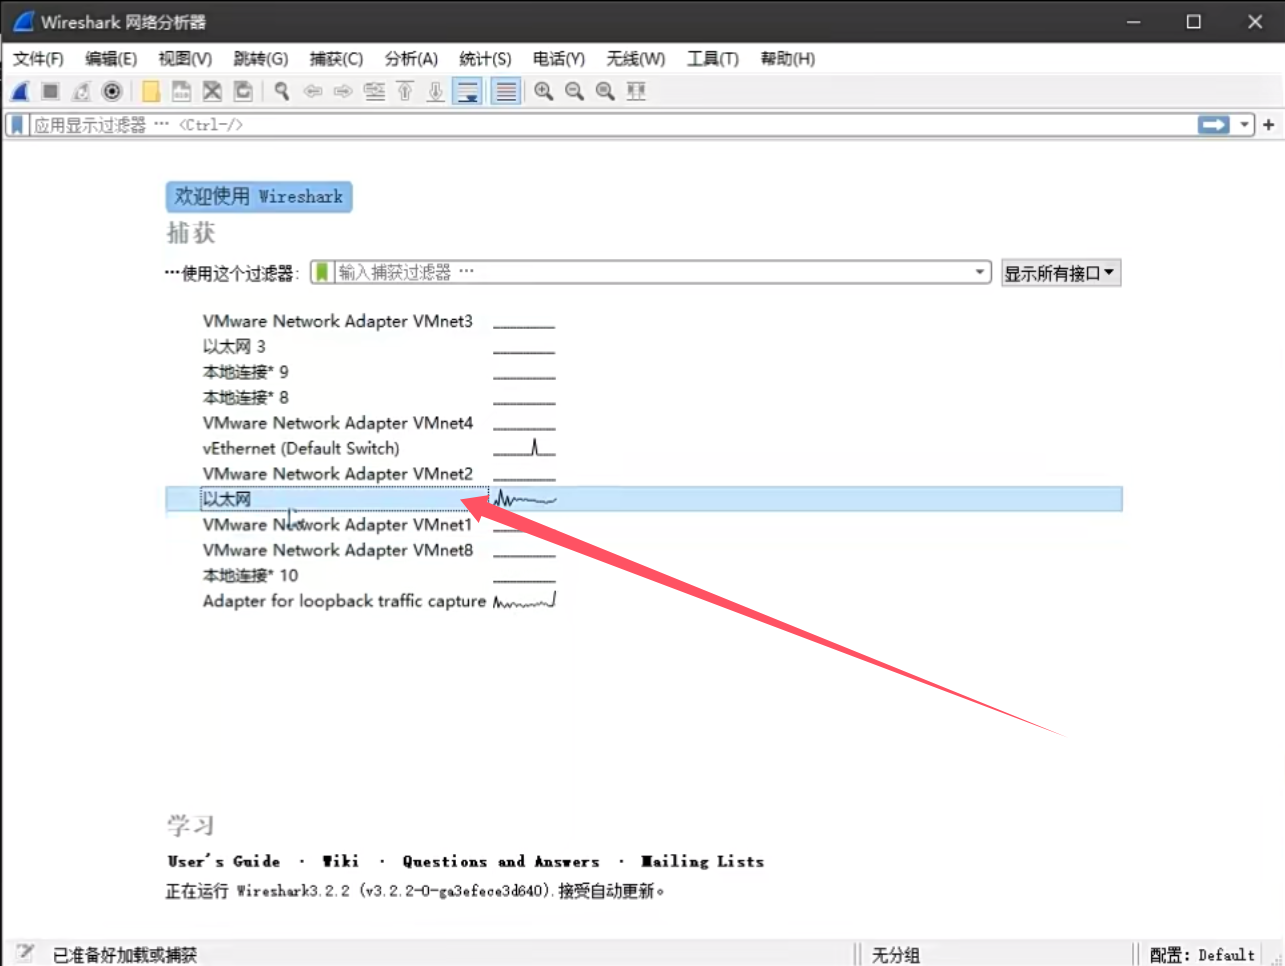Click the 欢迎使用 Wireshark banner button
1285x966 pixels.
pos(259,197)
